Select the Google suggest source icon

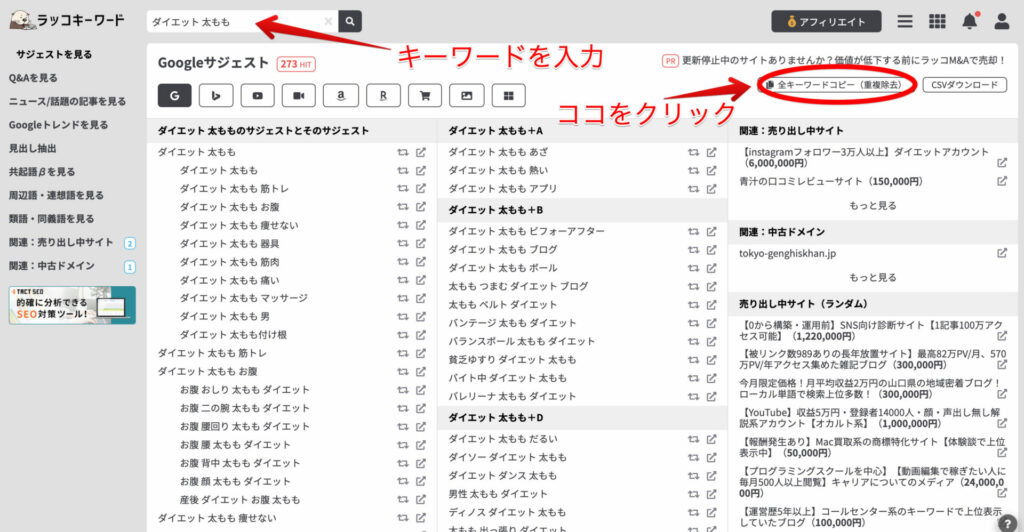click(174, 95)
